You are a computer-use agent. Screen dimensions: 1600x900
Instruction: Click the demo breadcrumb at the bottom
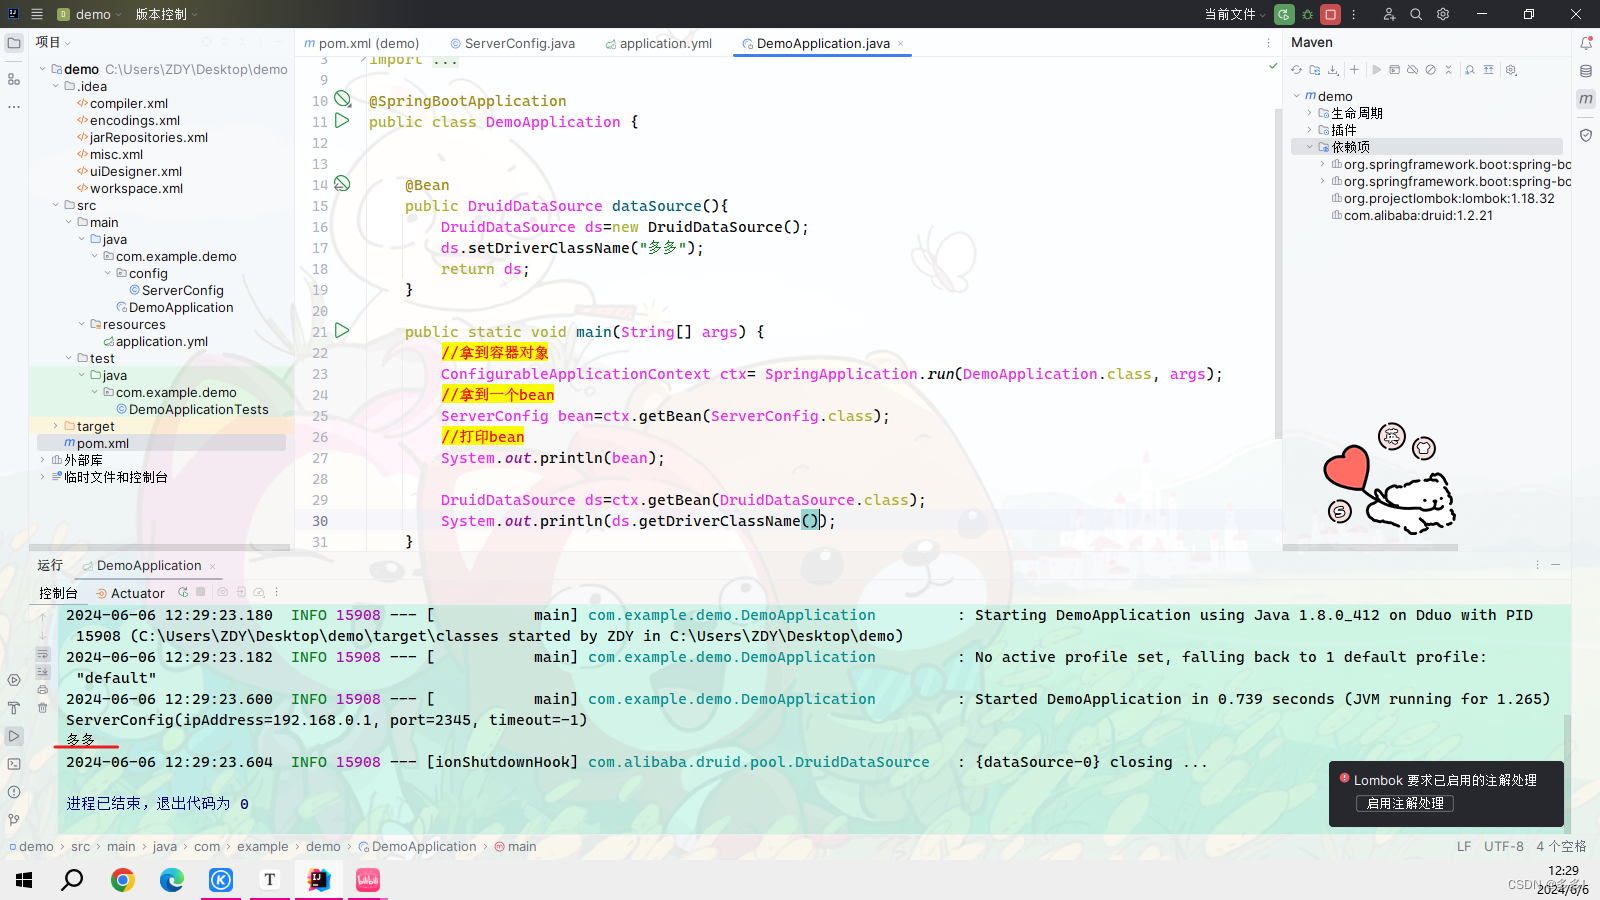tap(36, 846)
